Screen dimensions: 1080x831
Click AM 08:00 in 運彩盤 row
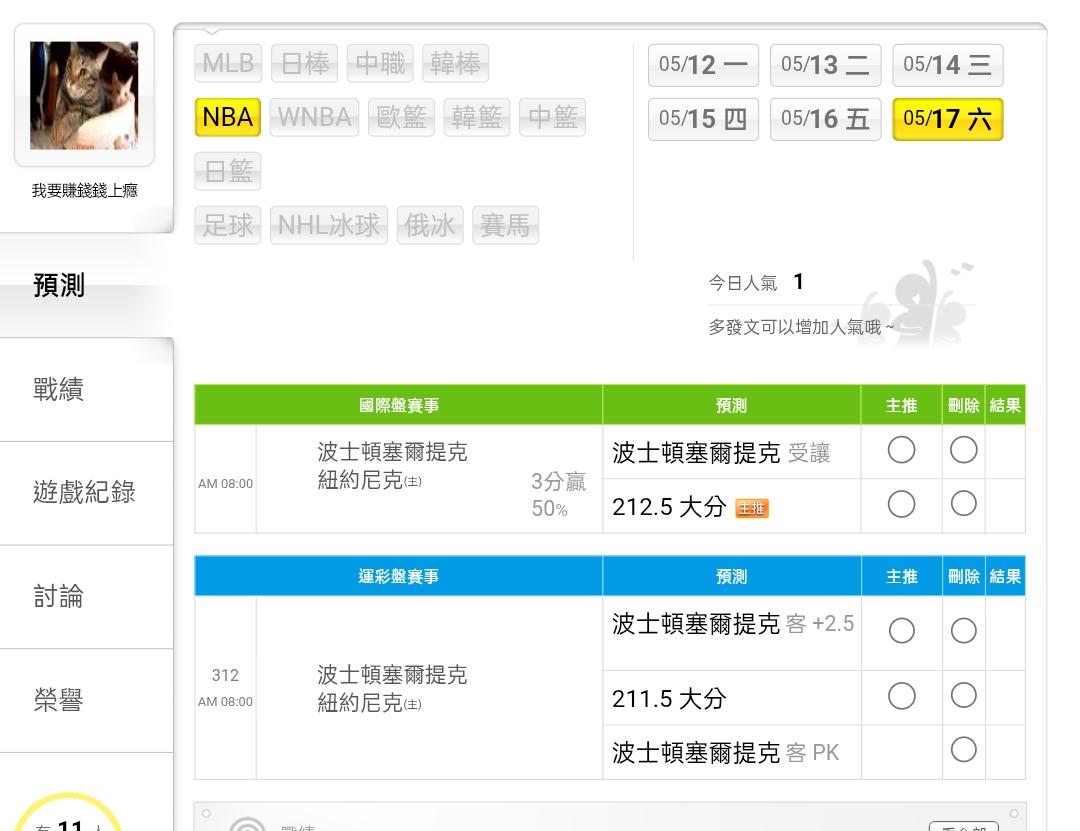pyautogui.click(x=225, y=701)
